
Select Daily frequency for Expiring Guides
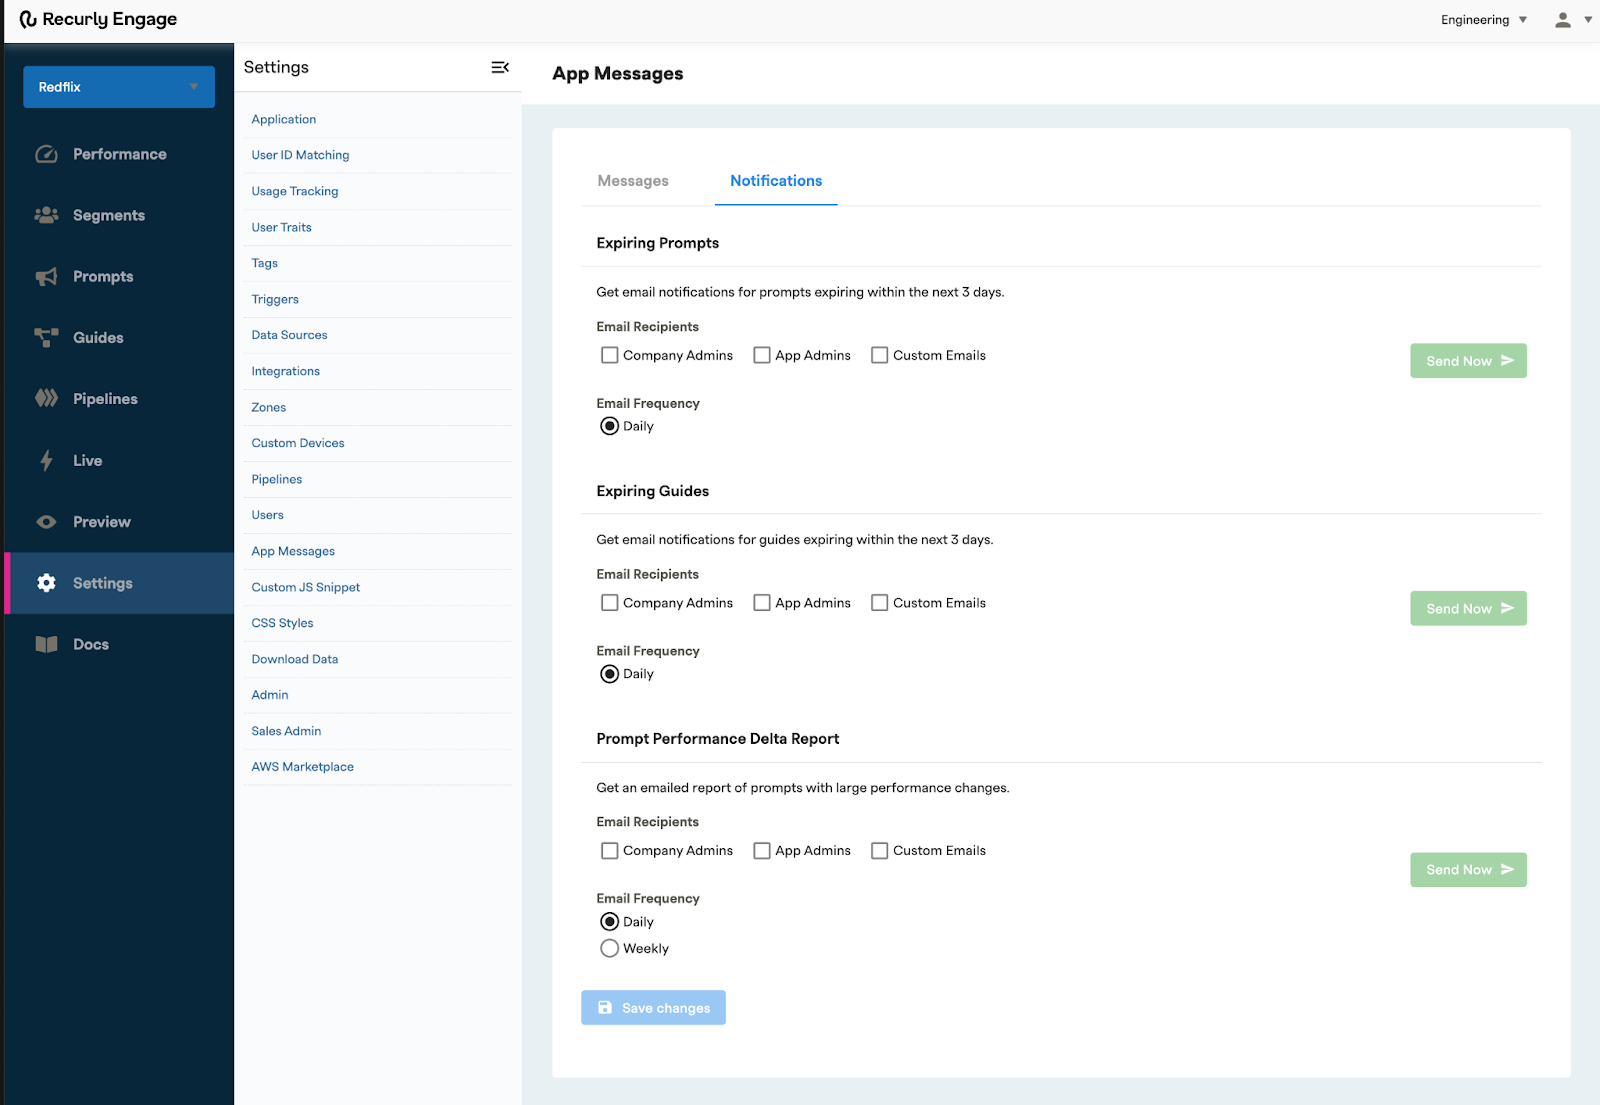tap(609, 674)
